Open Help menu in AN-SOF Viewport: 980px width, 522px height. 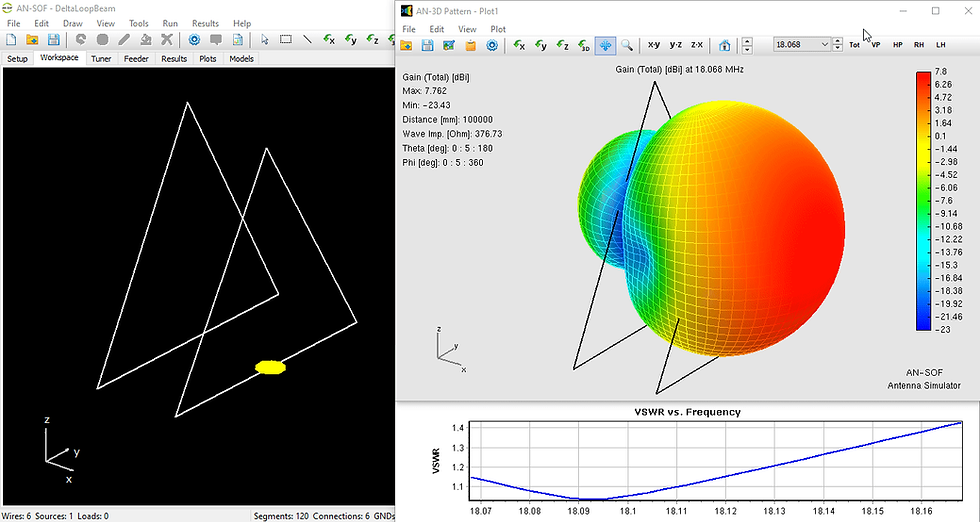[x=242, y=24]
